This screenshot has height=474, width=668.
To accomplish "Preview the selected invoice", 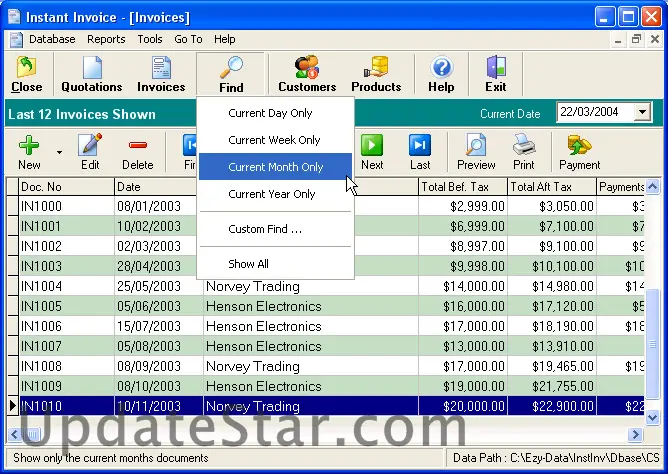I will click(476, 152).
